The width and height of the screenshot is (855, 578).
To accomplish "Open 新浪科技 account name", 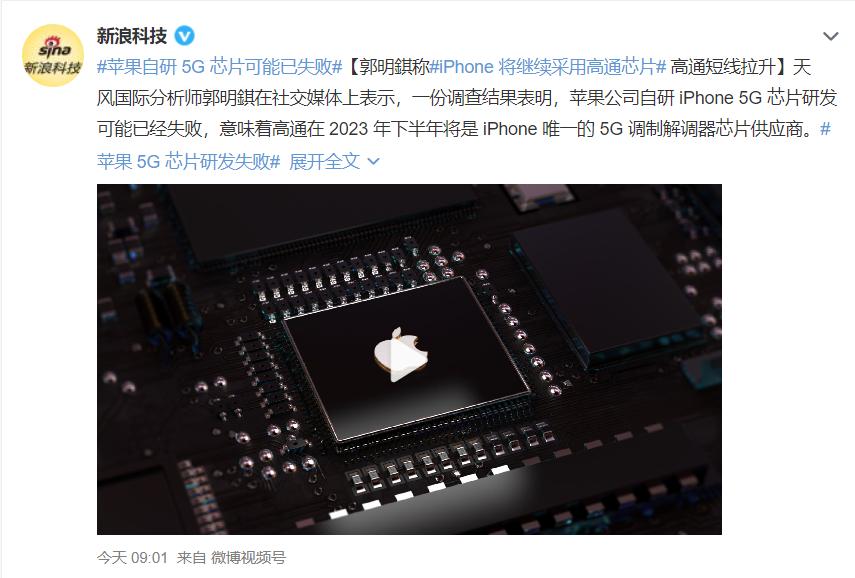I will point(132,36).
